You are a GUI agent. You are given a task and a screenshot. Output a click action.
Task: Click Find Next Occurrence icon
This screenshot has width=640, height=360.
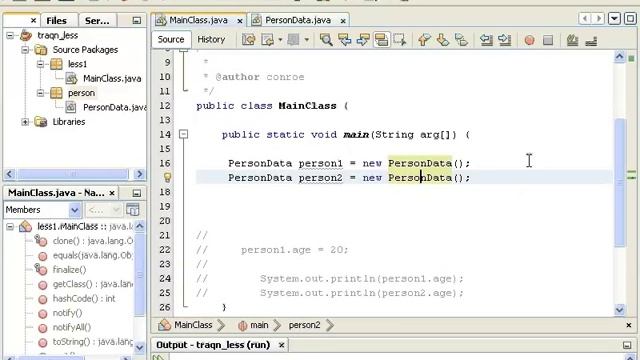pos(363,40)
